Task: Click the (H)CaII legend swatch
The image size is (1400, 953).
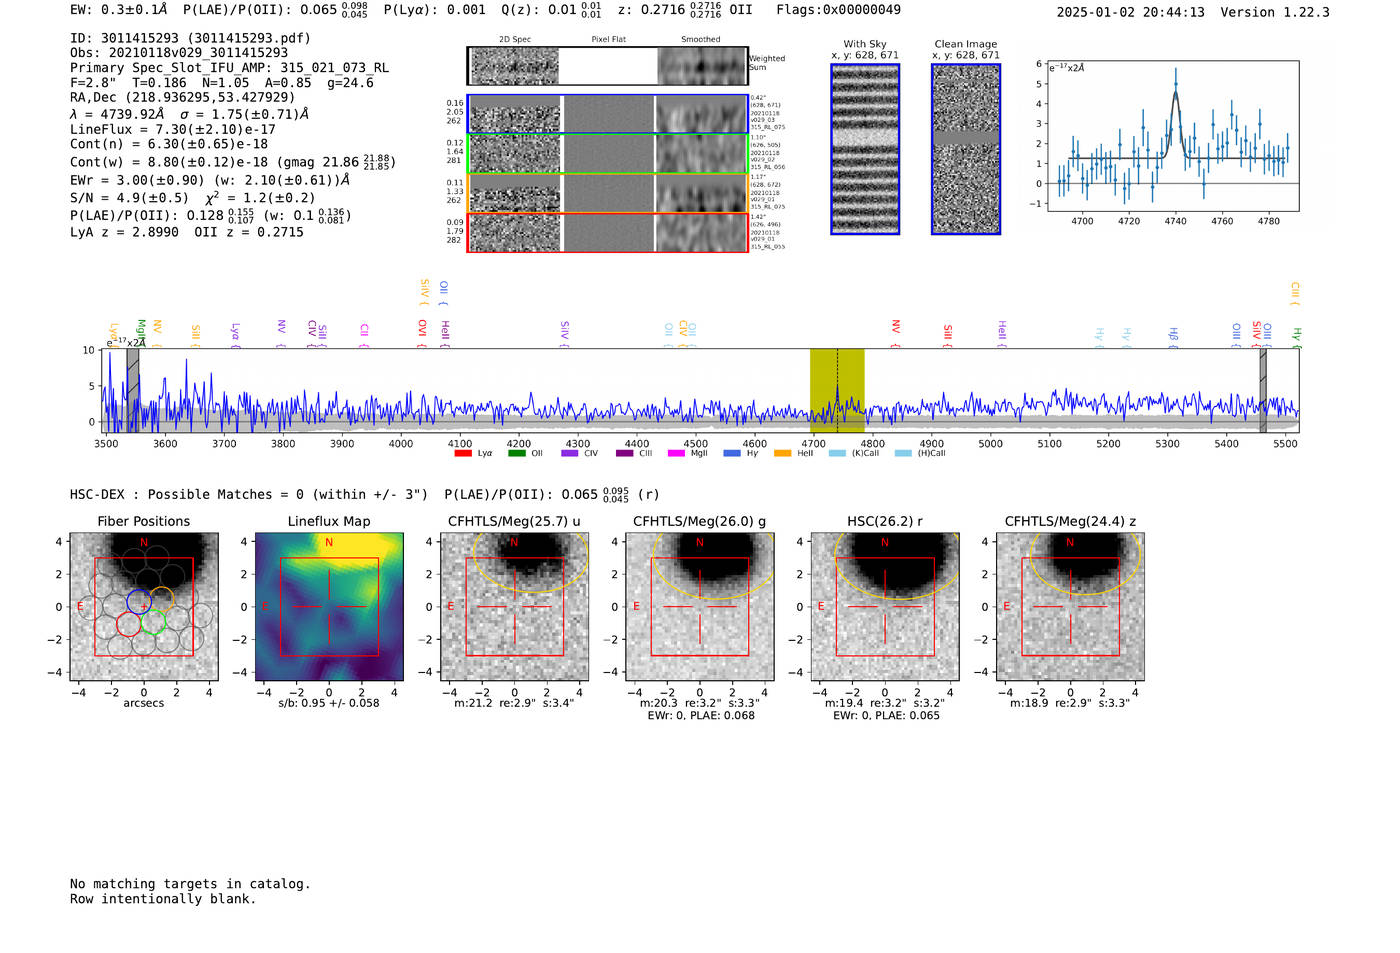Action: tap(903, 453)
